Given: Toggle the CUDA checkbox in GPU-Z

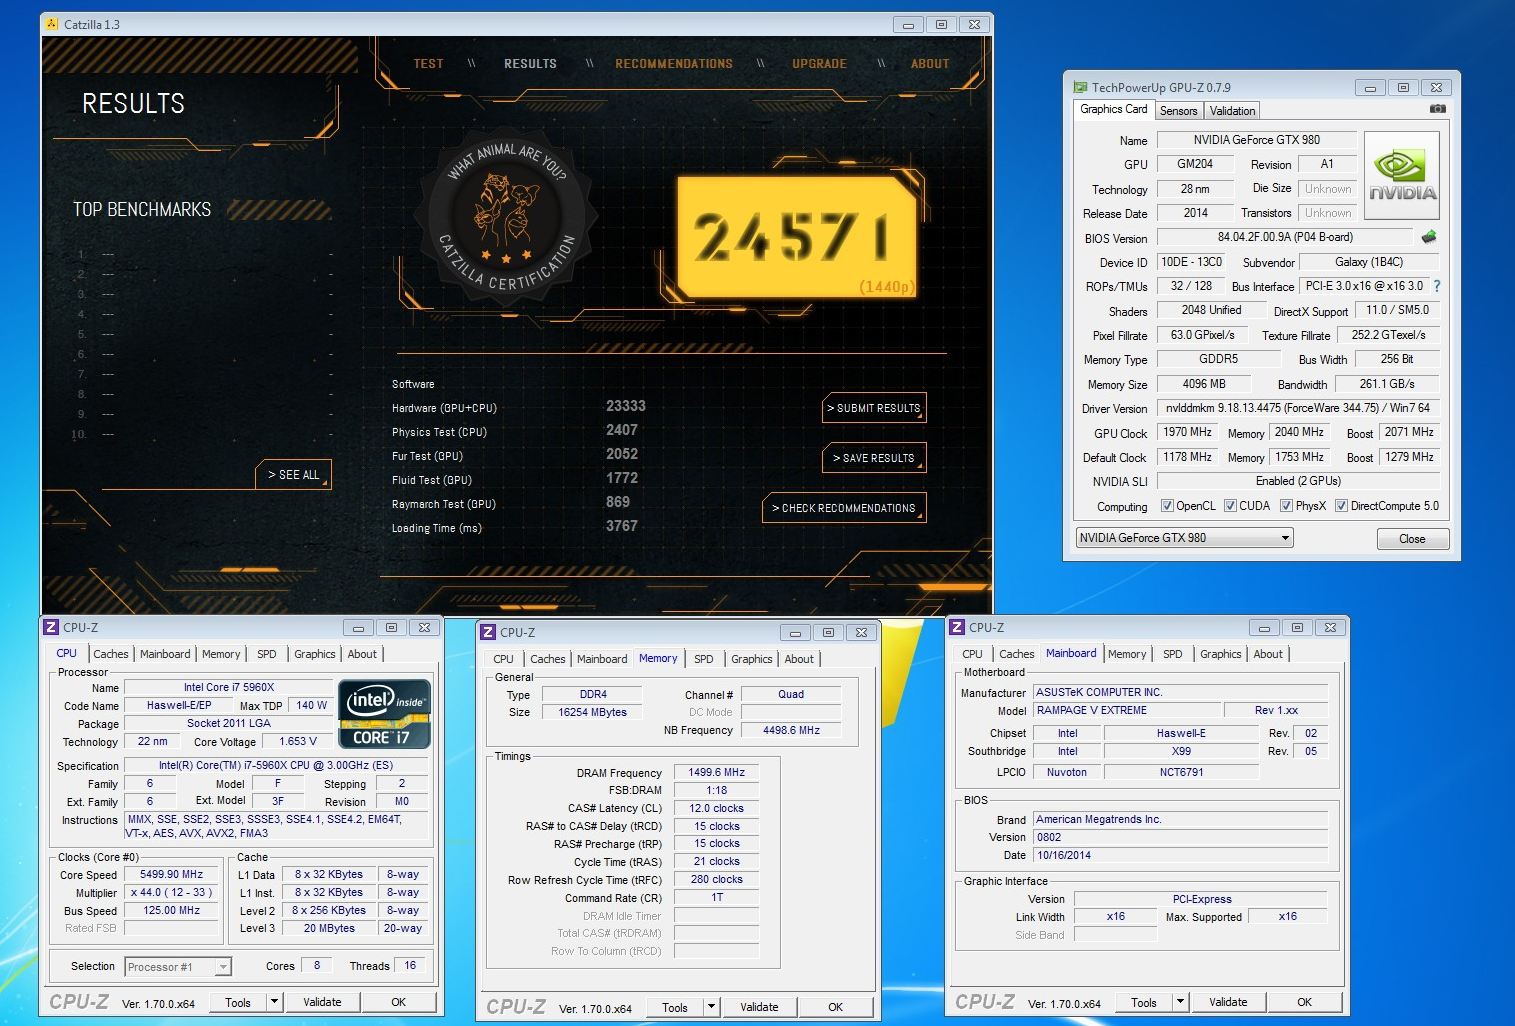Looking at the screenshot, I should (x=1230, y=506).
